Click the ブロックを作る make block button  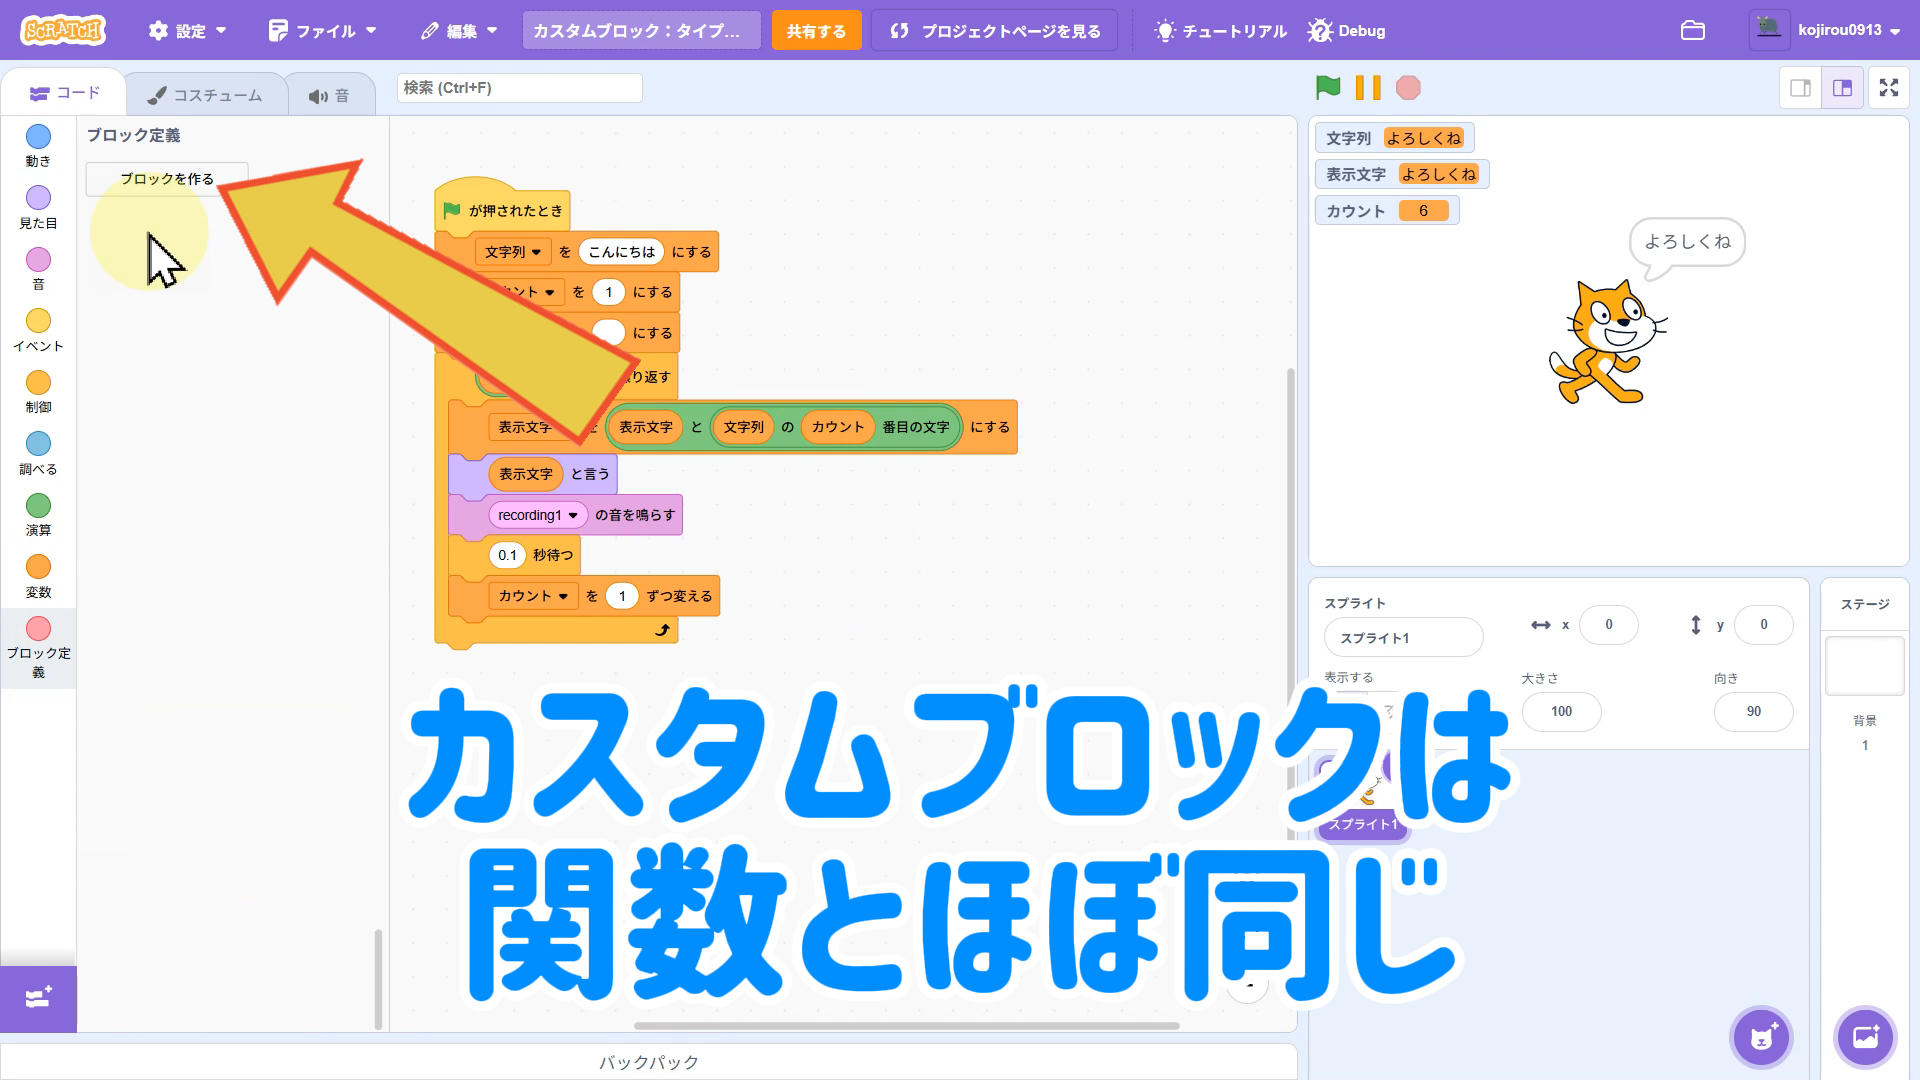(167, 179)
